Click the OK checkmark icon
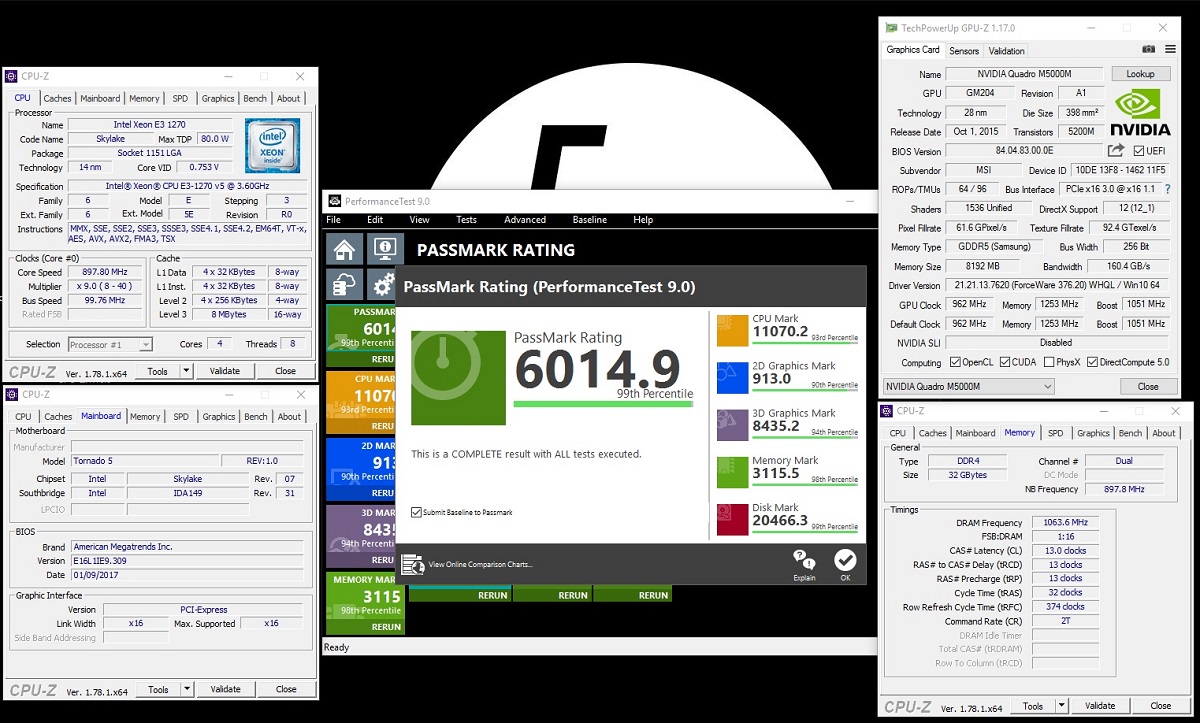Viewport: 1200px width, 723px height. tap(845, 561)
